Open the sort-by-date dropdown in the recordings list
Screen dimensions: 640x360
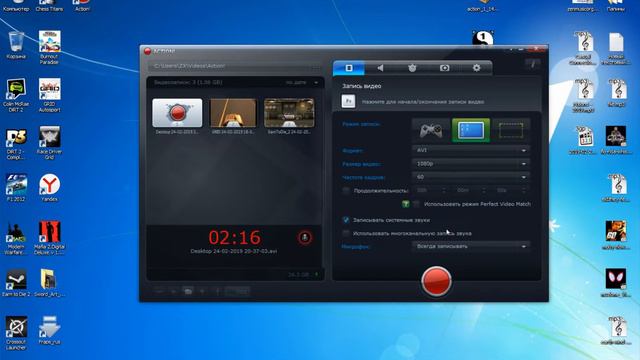pyautogui.click(x=302, y=82)
